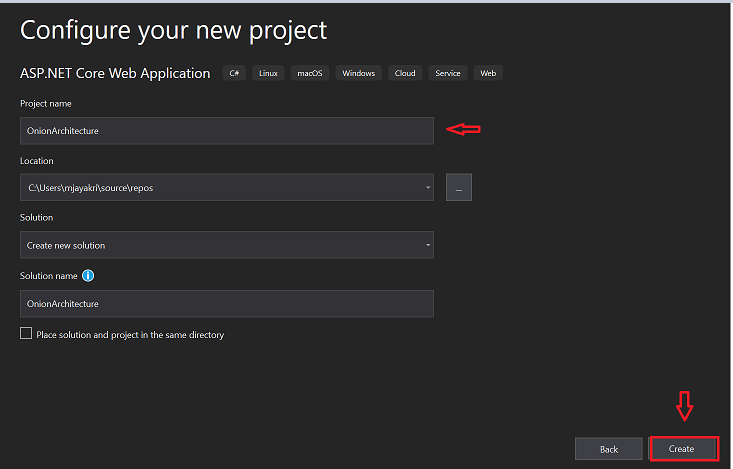Click the Location path text C:\Users\mjayakri\source\repos
The width and height of the screenshot is (733, 469).
[90, 188]
